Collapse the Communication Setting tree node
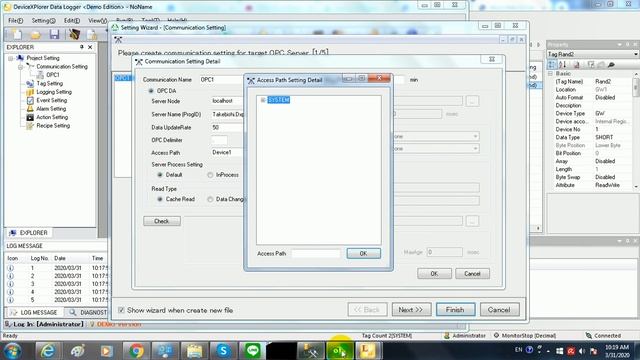The height and width of the screenshot is (360, 640). coord(20,67)
